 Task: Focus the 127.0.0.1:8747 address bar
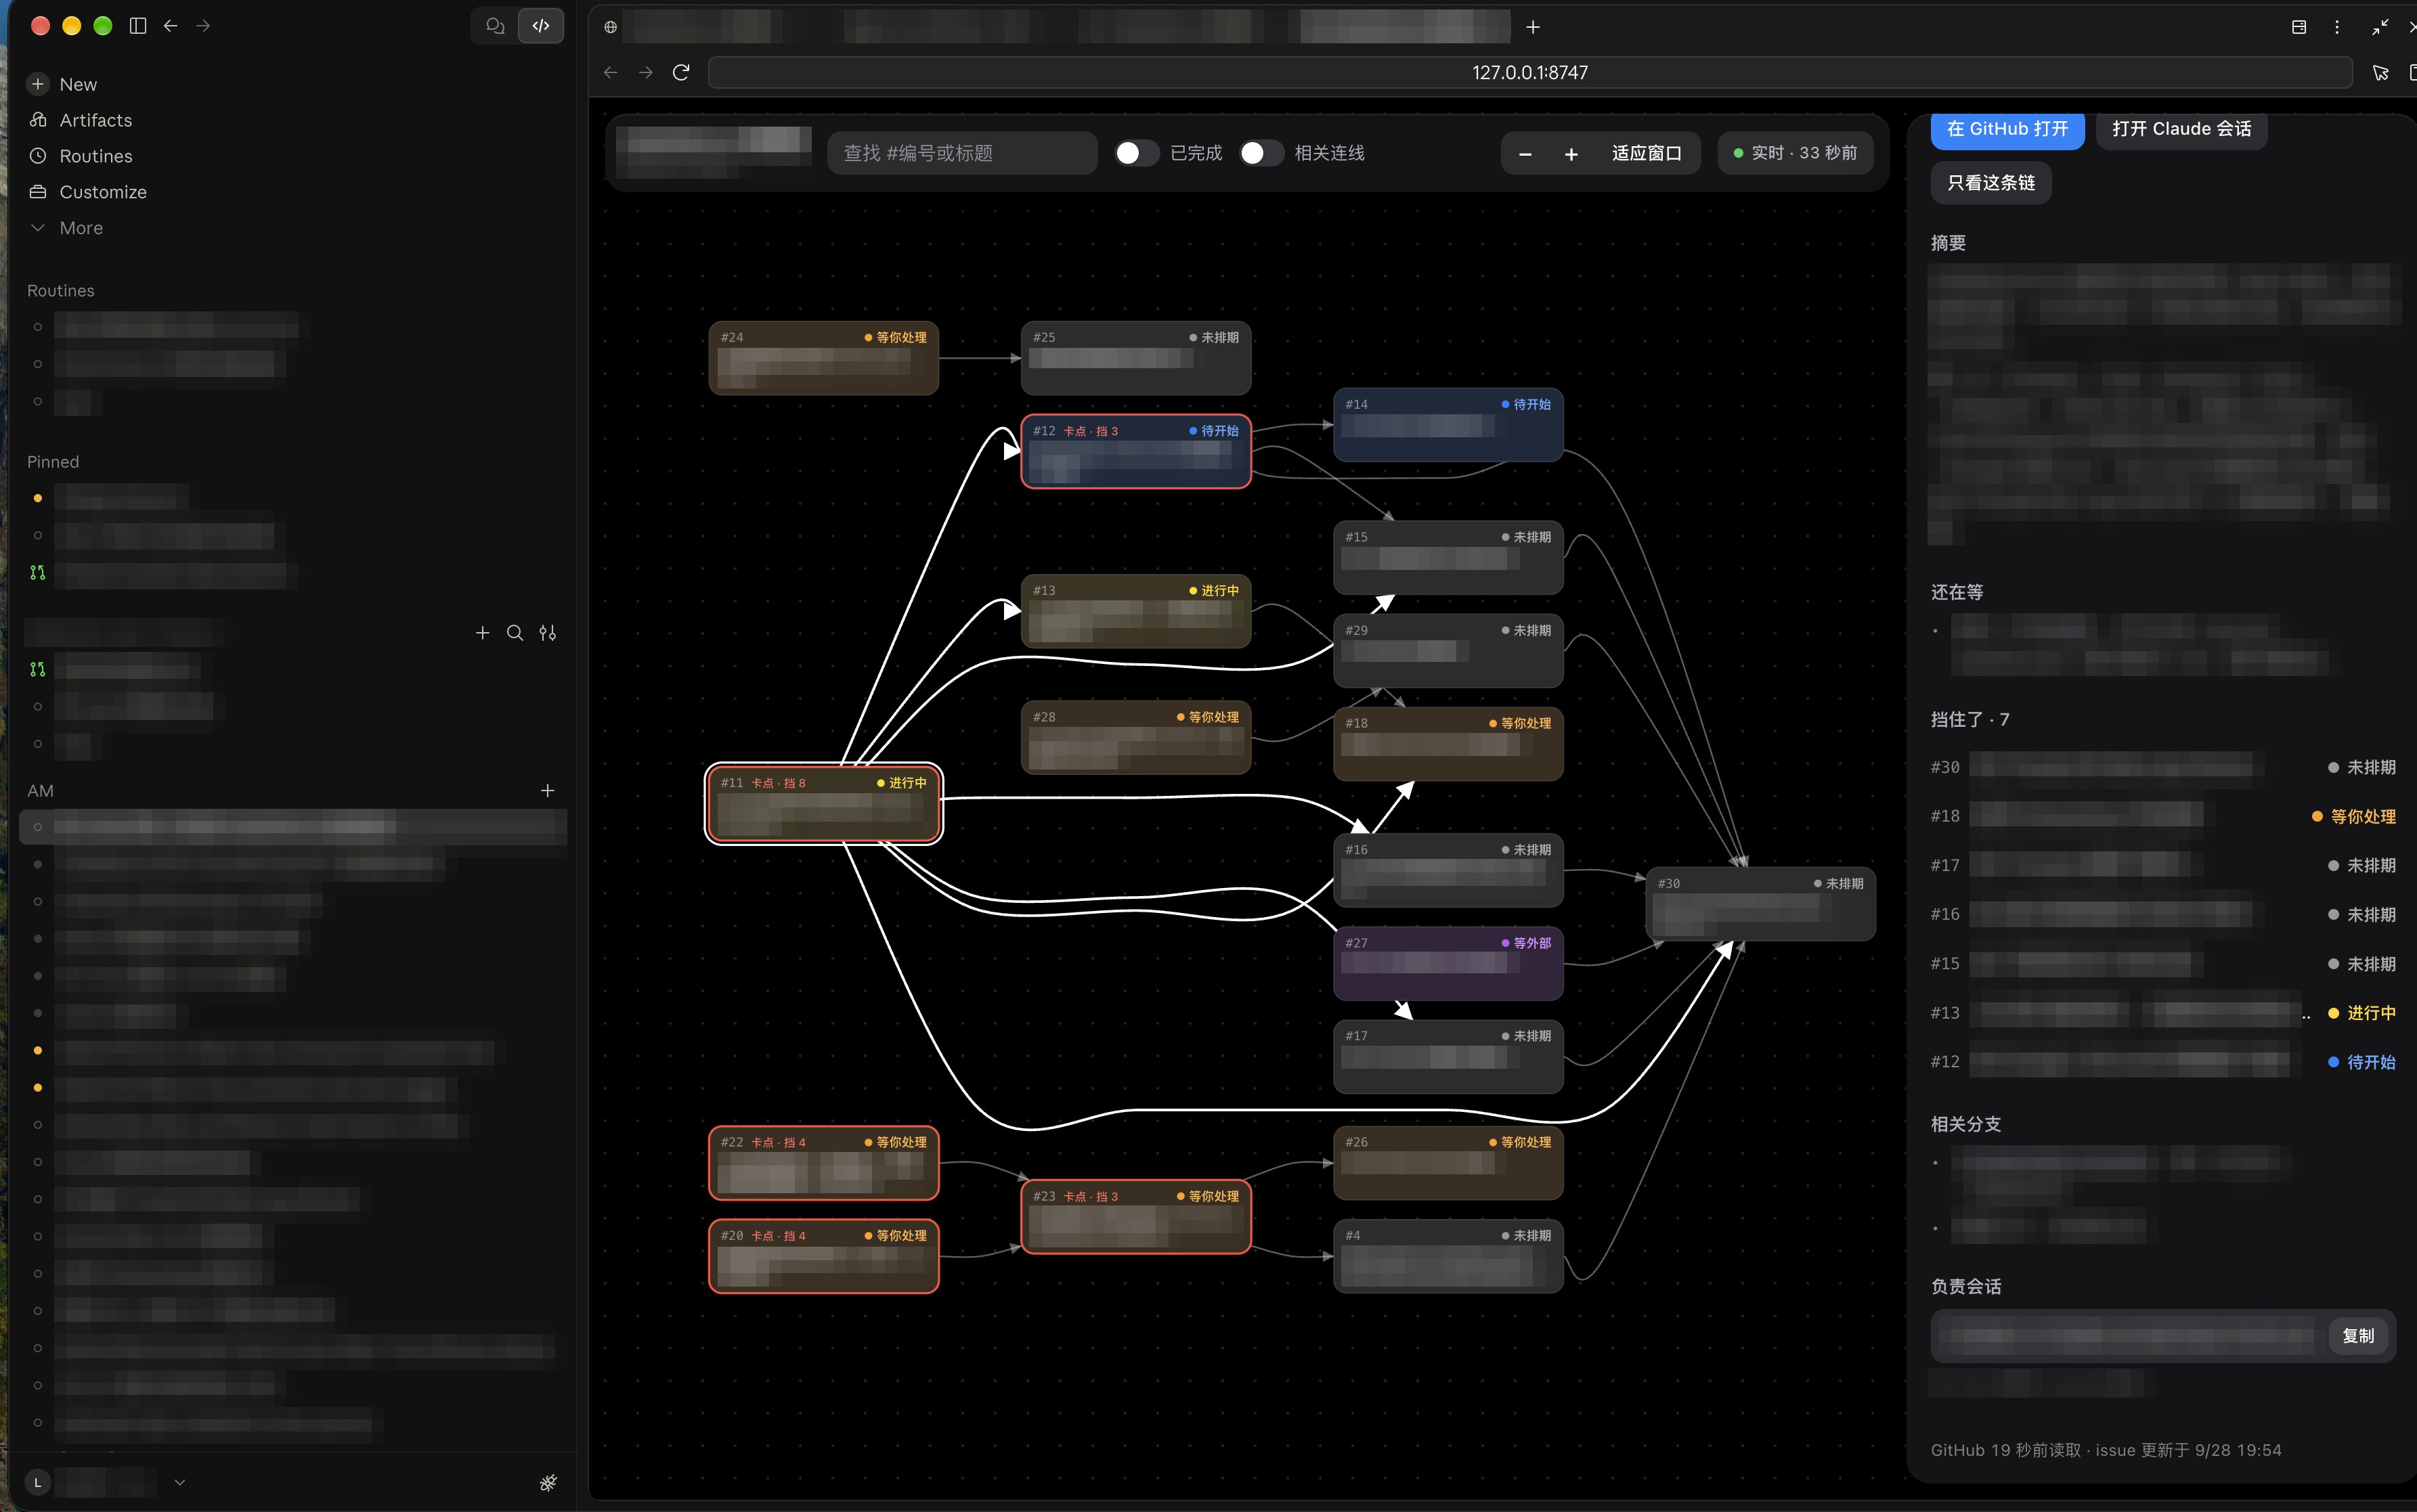1530,72
